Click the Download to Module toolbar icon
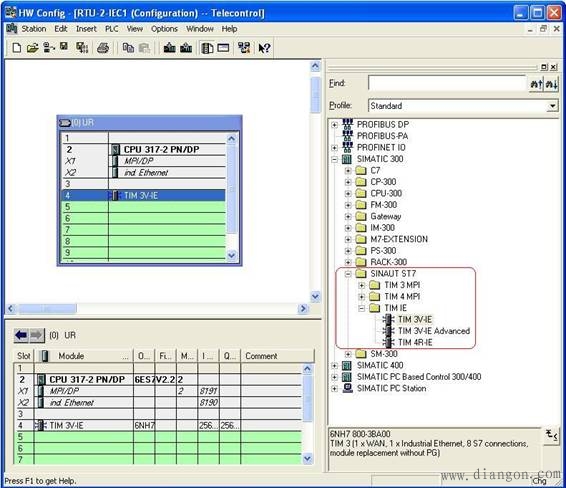The image size is (566, 488). [169, 48]
